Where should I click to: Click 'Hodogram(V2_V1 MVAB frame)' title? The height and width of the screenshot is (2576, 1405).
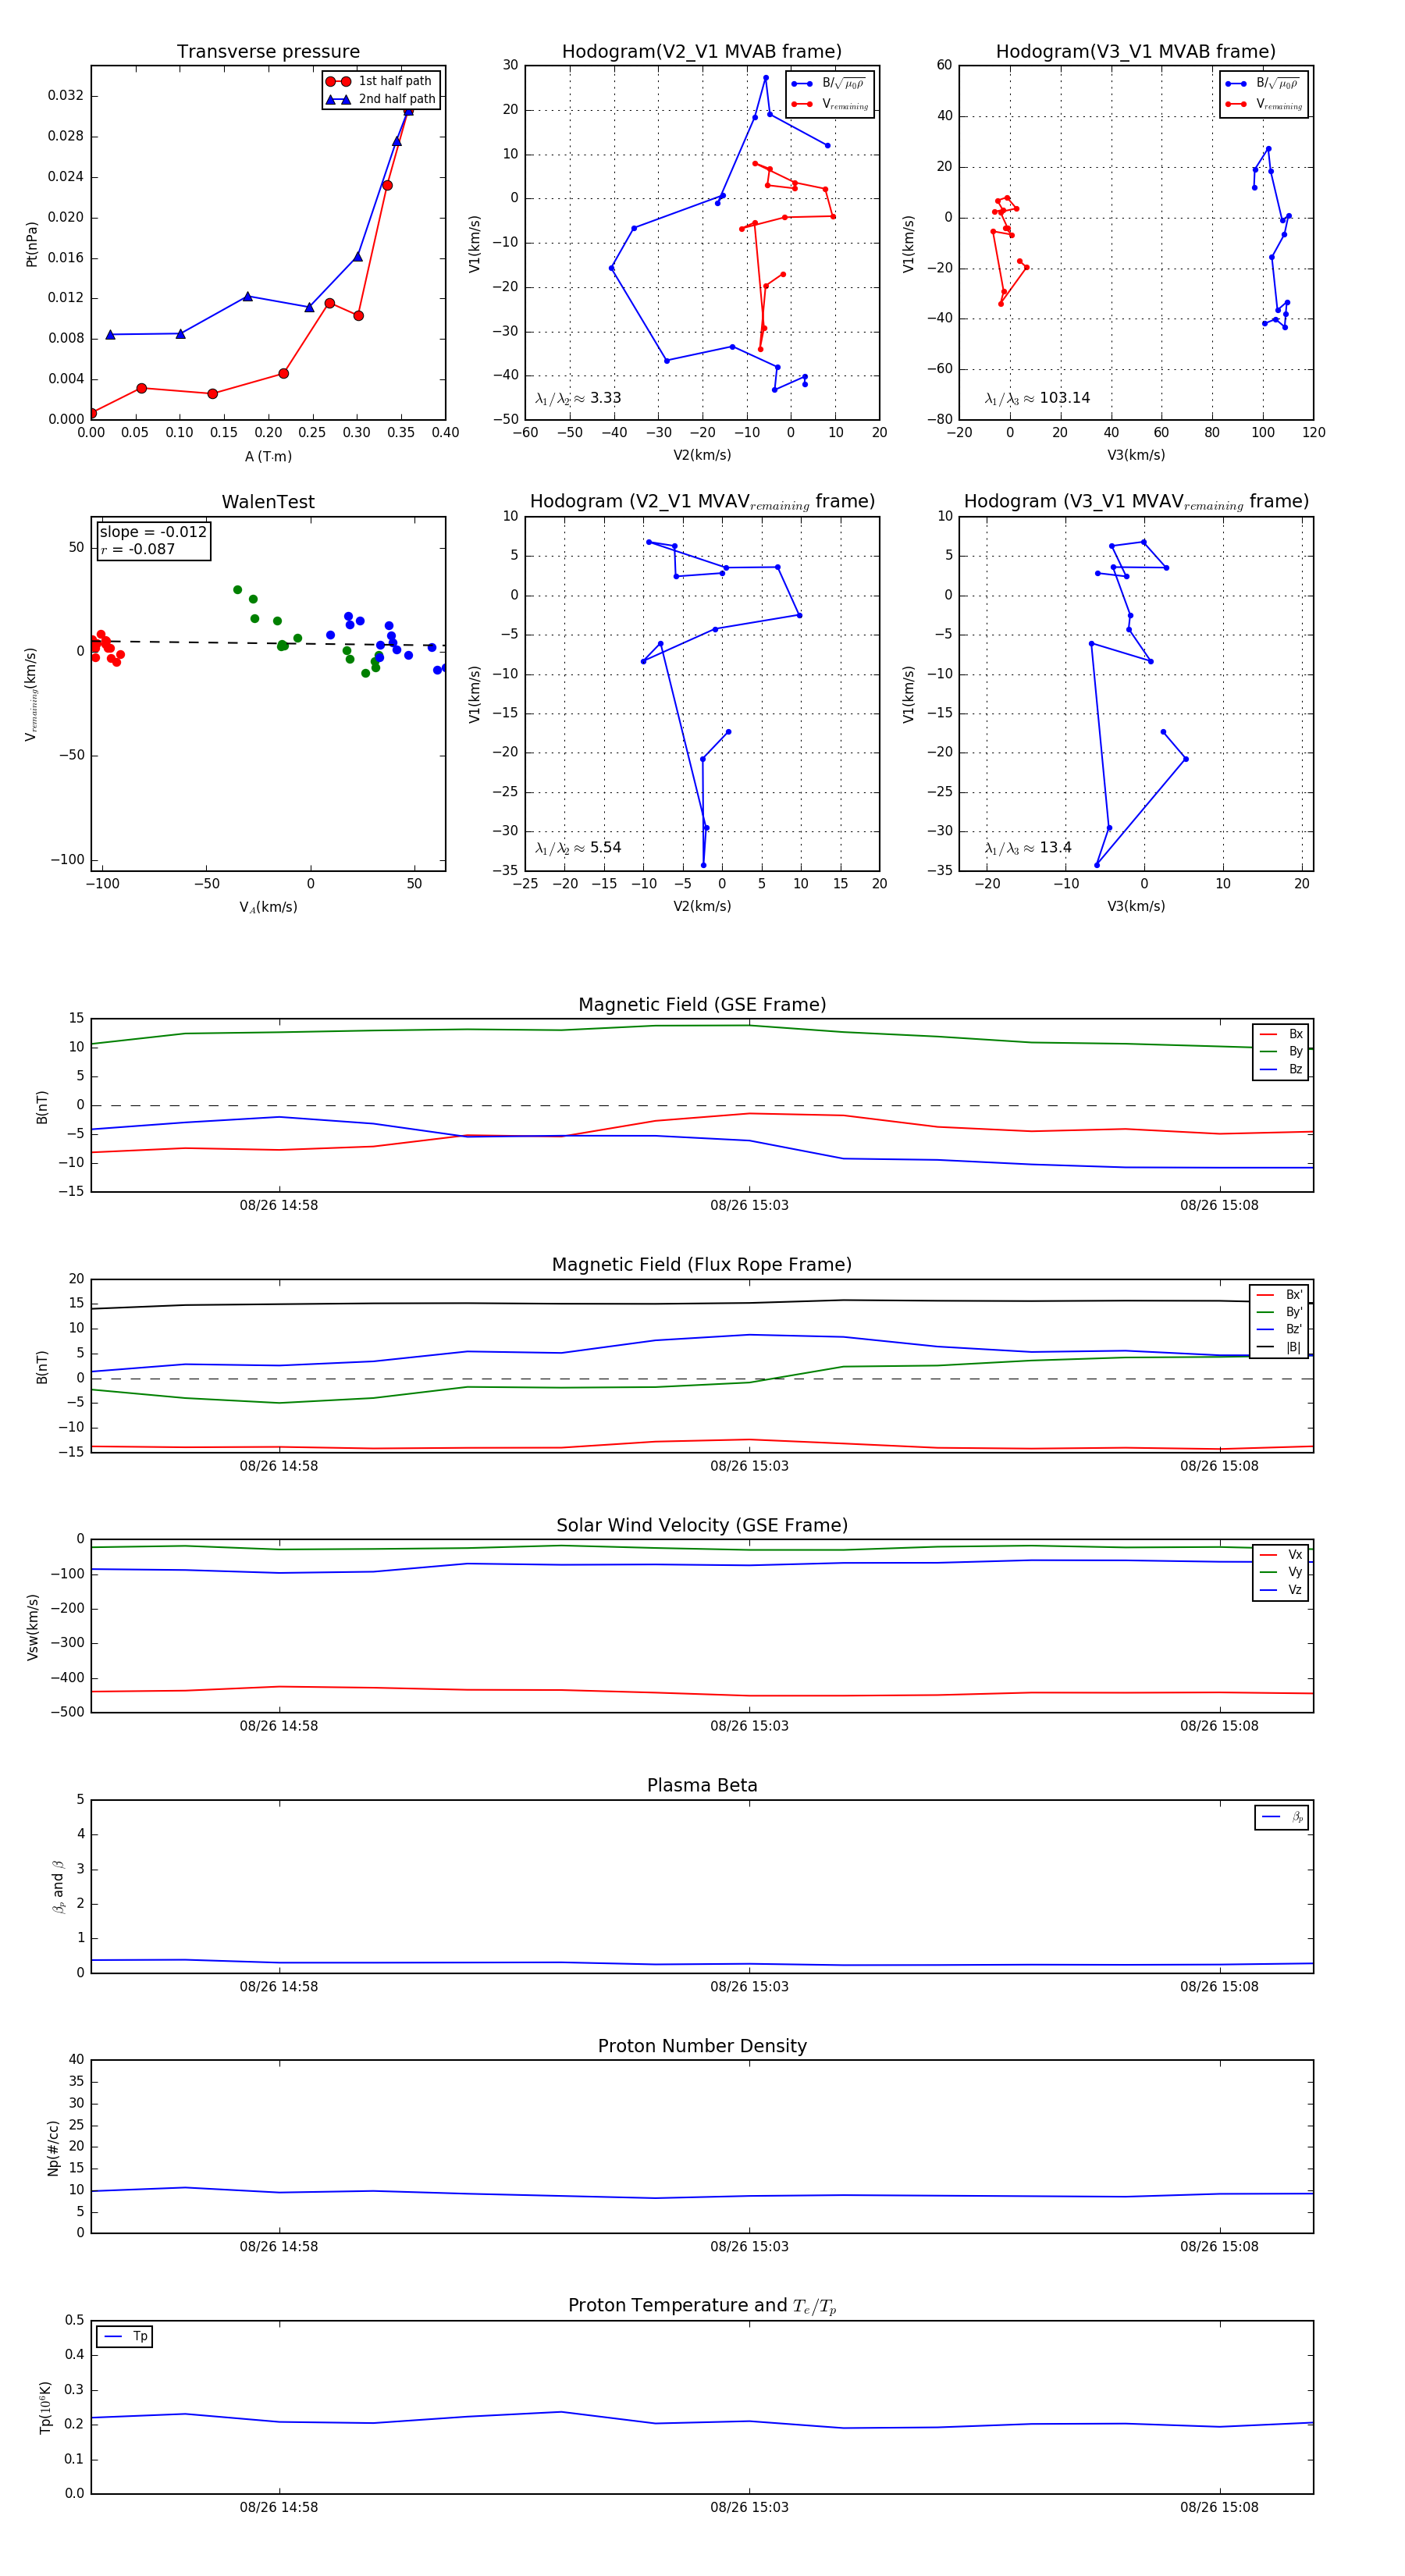click(701, 52)
